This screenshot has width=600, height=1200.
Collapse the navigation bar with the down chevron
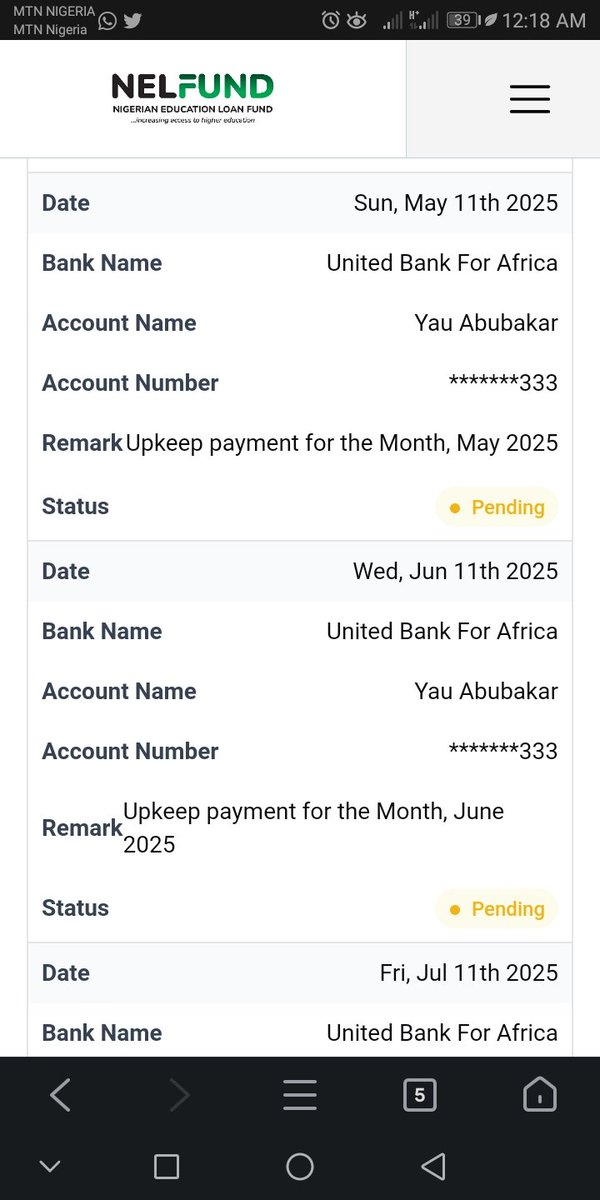click(x=49, y=1166)
